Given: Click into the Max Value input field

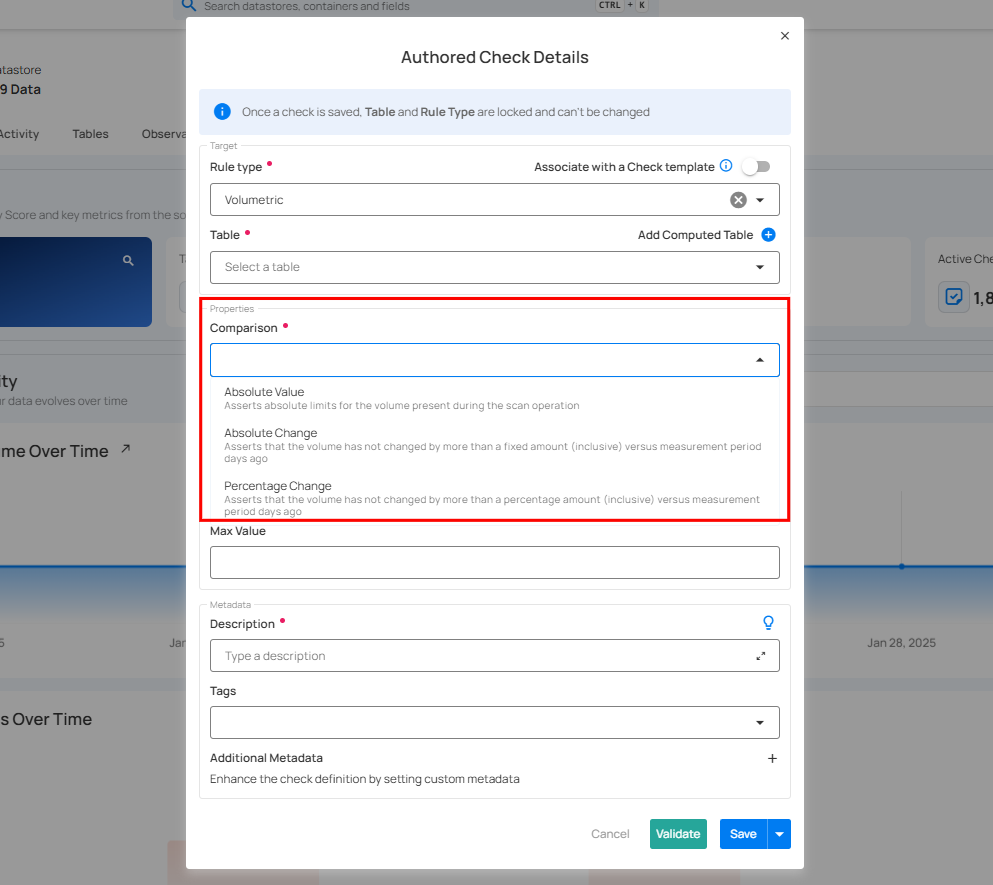Looking at the screenshot, I should click(494, 562).
